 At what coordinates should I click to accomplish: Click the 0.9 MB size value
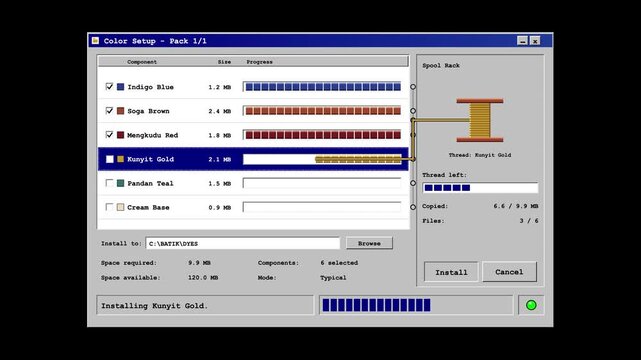(x=220, y=208)
